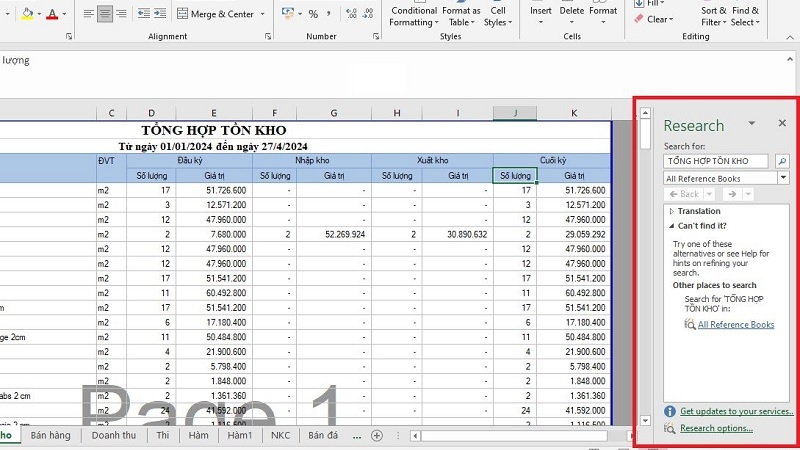Switch to Bán hàng sheet tab
Viewport: 800px width, 450px height.
point(50,435)
